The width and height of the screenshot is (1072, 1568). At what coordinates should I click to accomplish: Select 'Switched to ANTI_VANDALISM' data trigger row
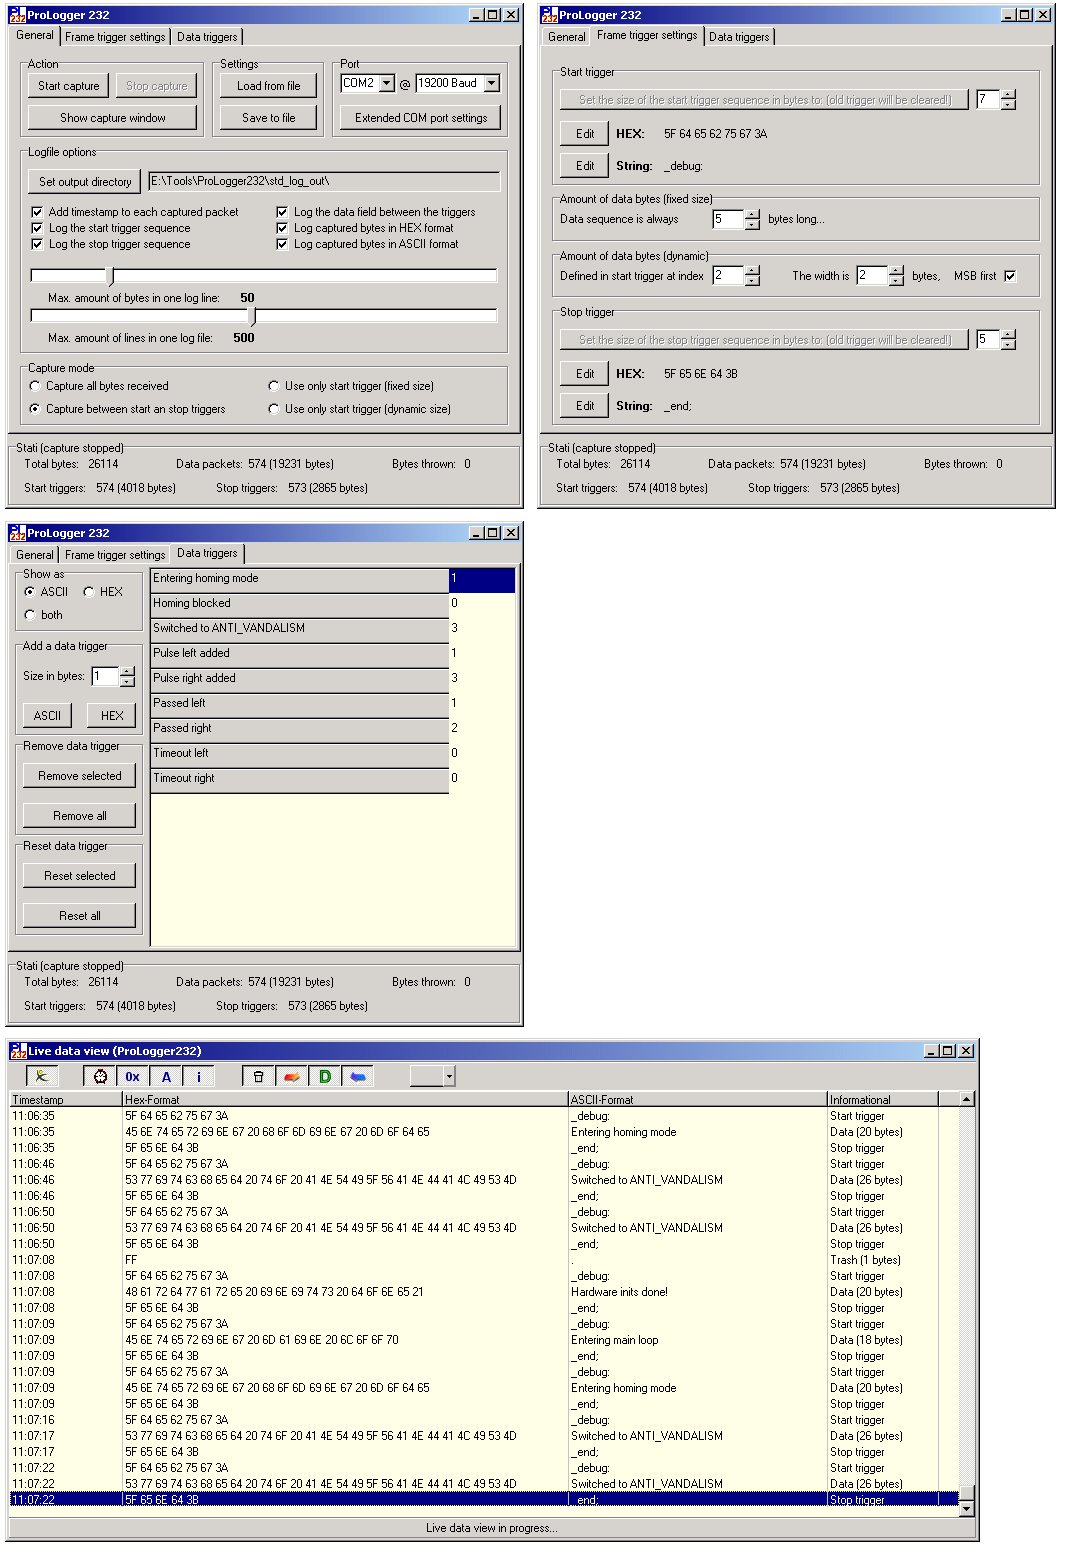click(299, 629)
